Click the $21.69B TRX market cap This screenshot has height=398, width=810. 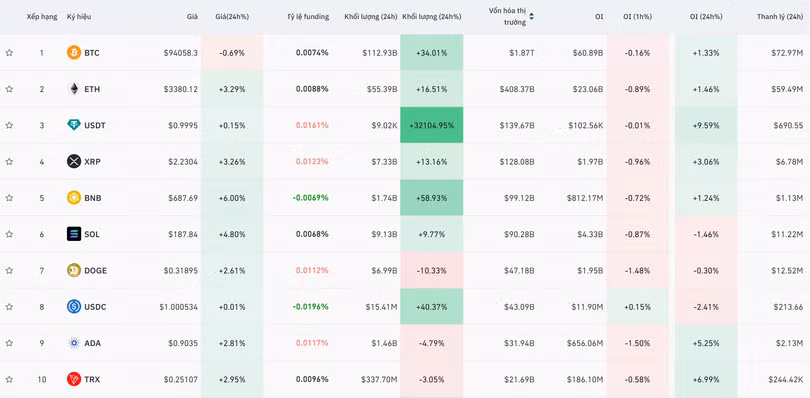pyautogui.click(x=519, y=379)
